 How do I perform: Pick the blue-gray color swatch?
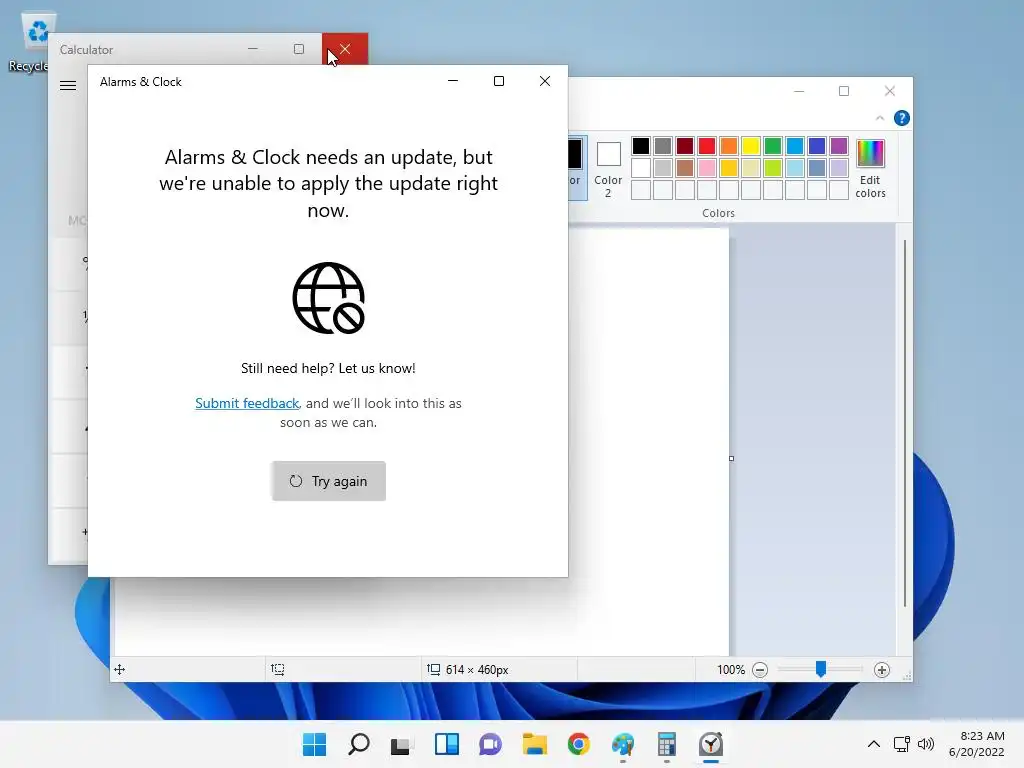coord(816,168)
